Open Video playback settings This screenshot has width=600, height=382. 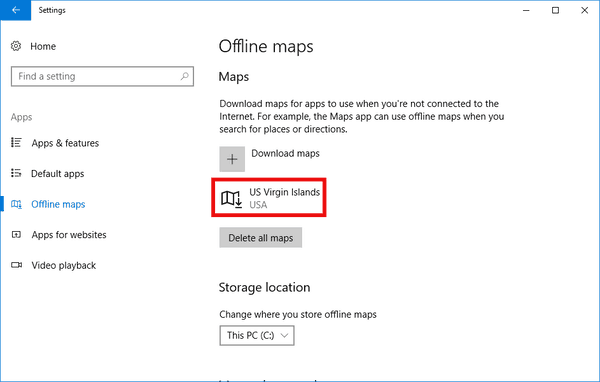tap(64, 265)
